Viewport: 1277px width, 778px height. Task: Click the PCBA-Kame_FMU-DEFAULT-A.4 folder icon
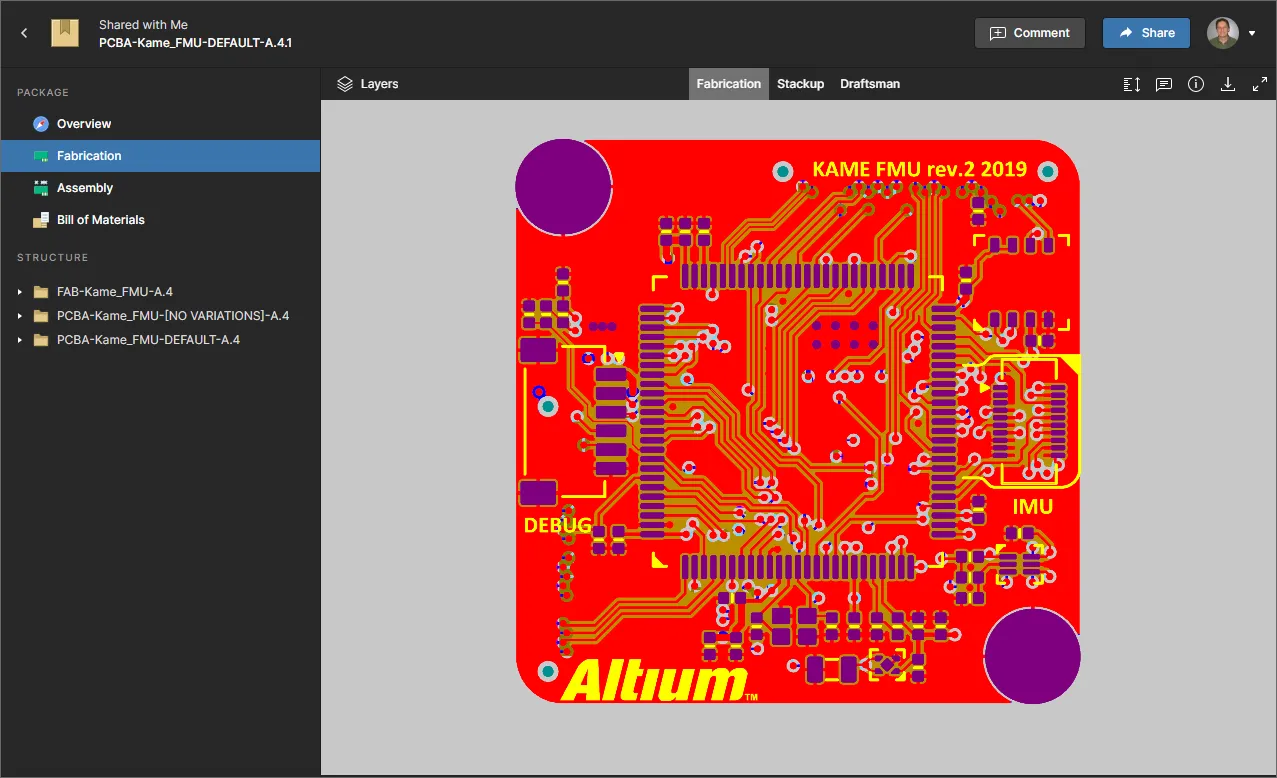pyautogui.click(x=41, y=340)
